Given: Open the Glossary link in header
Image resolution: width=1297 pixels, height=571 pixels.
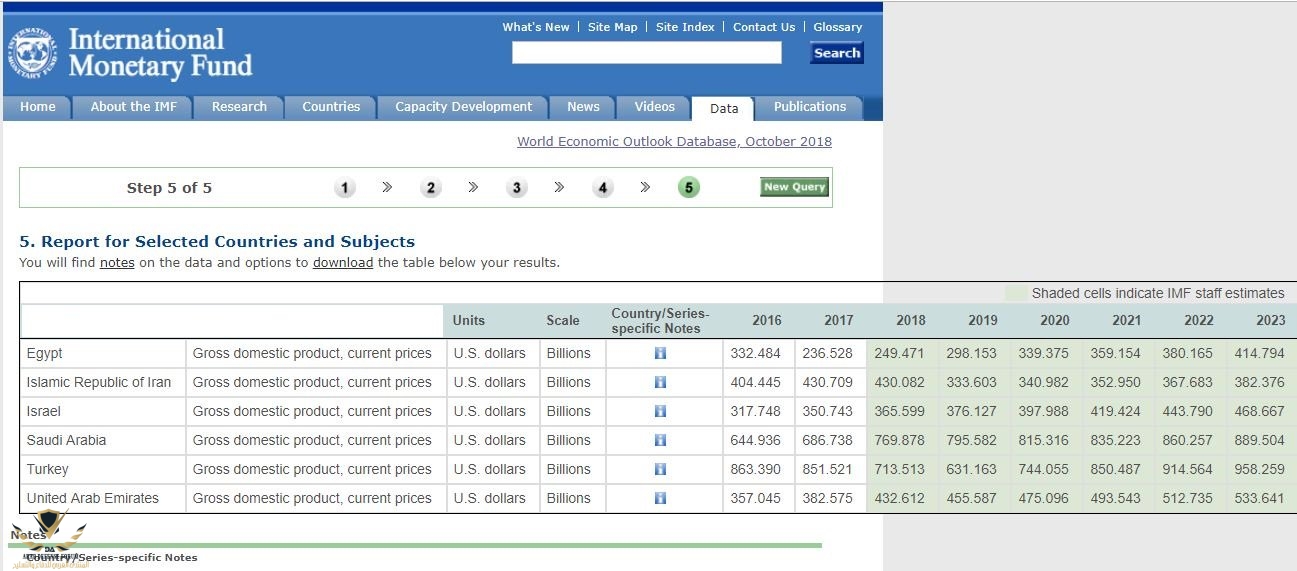Looking at the screenshot, I should coord(837,27).
